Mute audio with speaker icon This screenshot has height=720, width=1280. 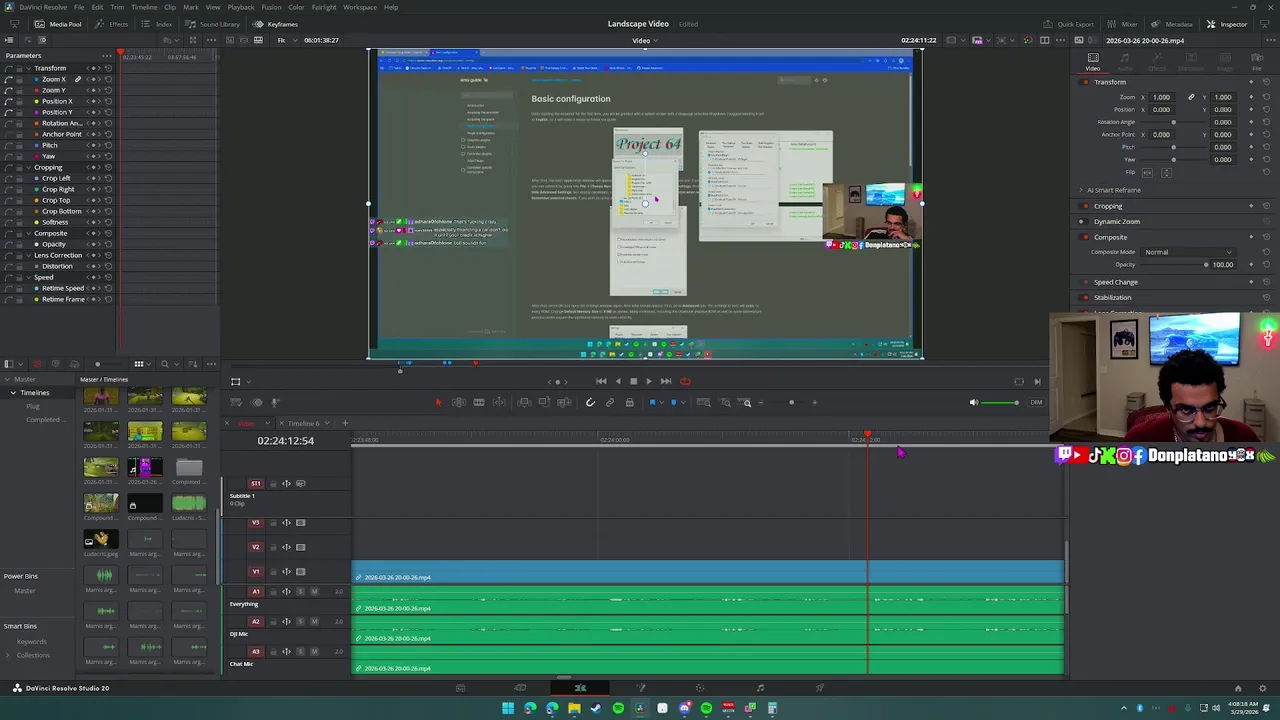tap(974, 402)
